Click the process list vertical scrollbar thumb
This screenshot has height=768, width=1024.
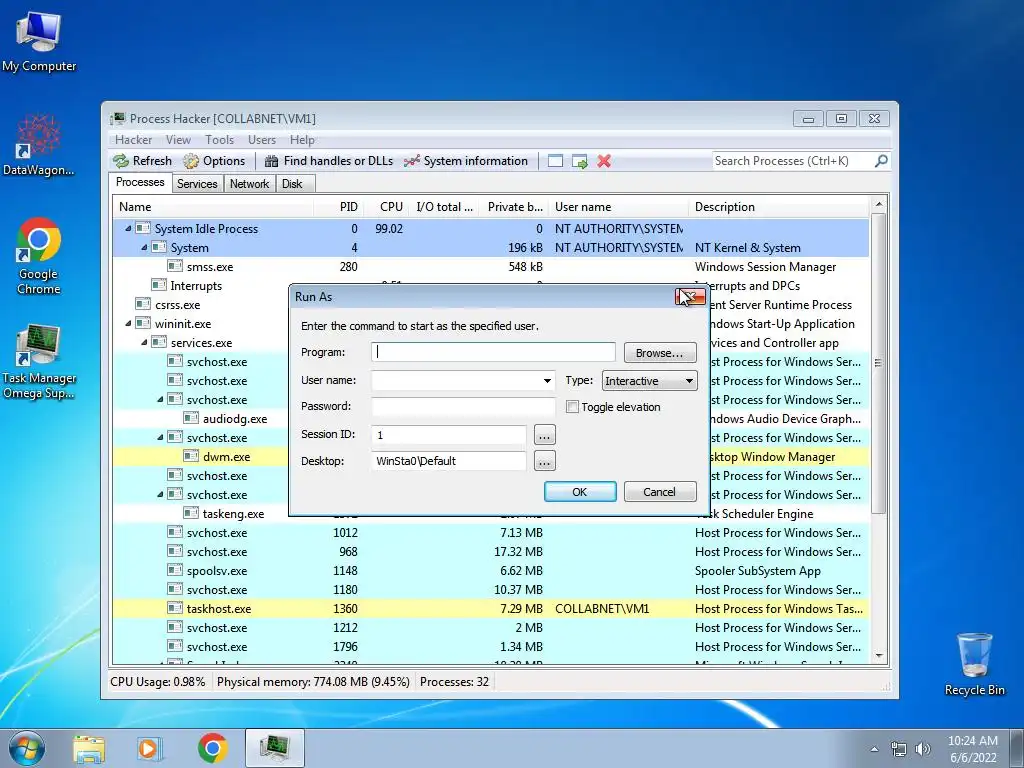pos(878,362)
